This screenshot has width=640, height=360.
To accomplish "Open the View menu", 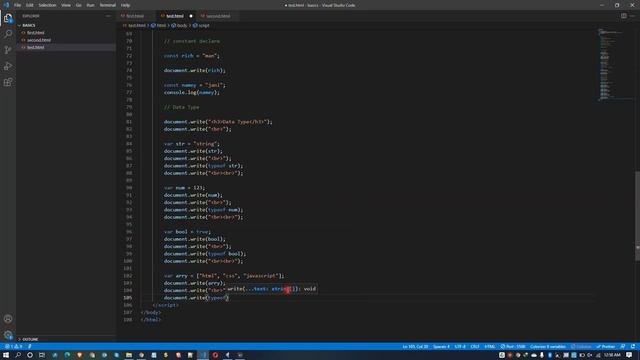I will [x=66, y=5].
